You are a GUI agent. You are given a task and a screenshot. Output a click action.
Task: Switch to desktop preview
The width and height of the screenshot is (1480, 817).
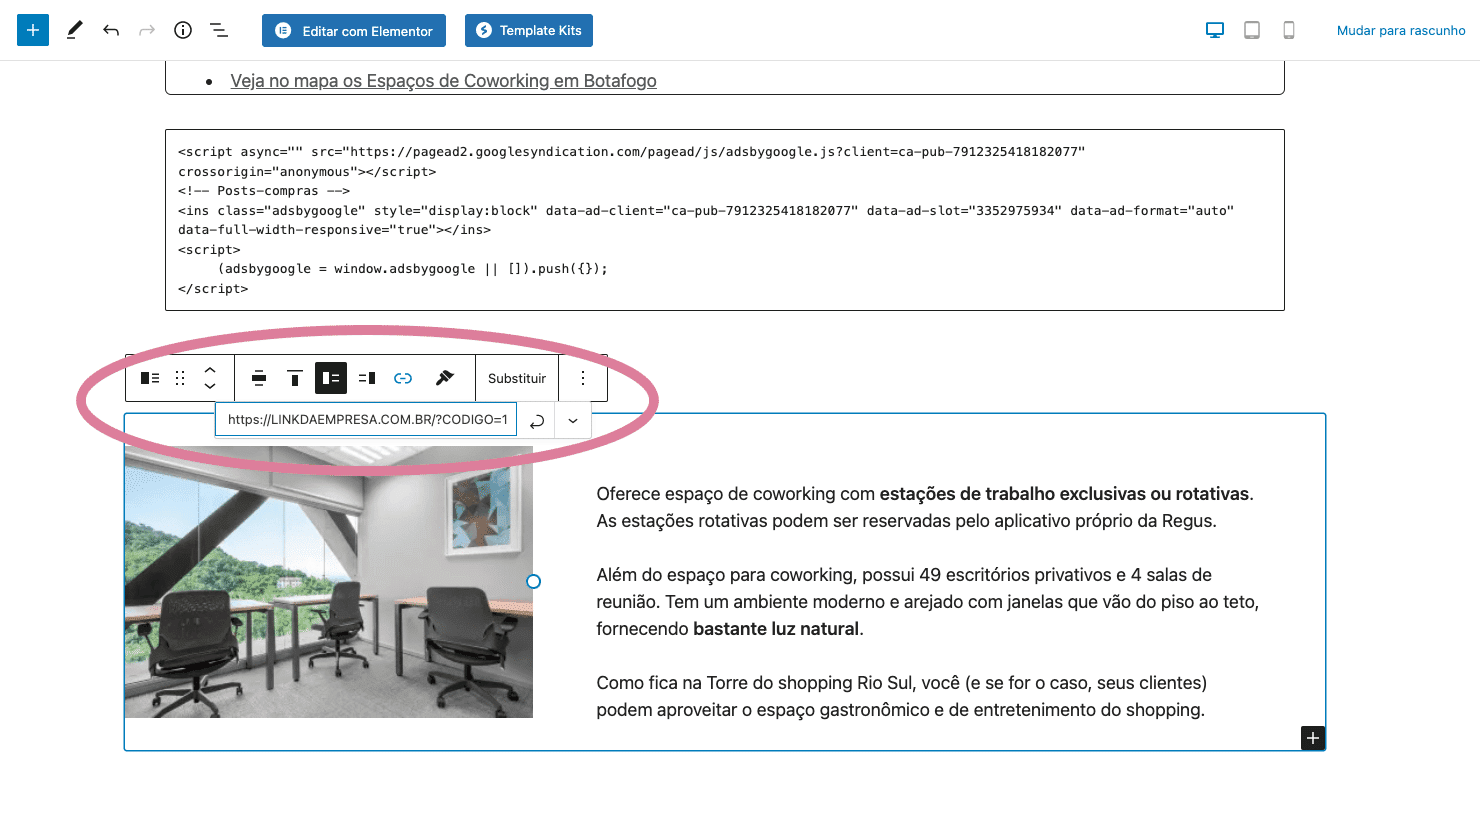click(1215, 30)
